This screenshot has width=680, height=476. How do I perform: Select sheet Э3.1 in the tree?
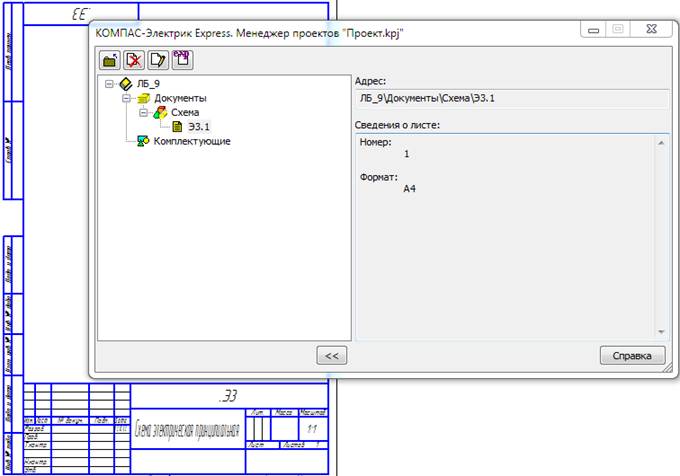pos(199,127)
